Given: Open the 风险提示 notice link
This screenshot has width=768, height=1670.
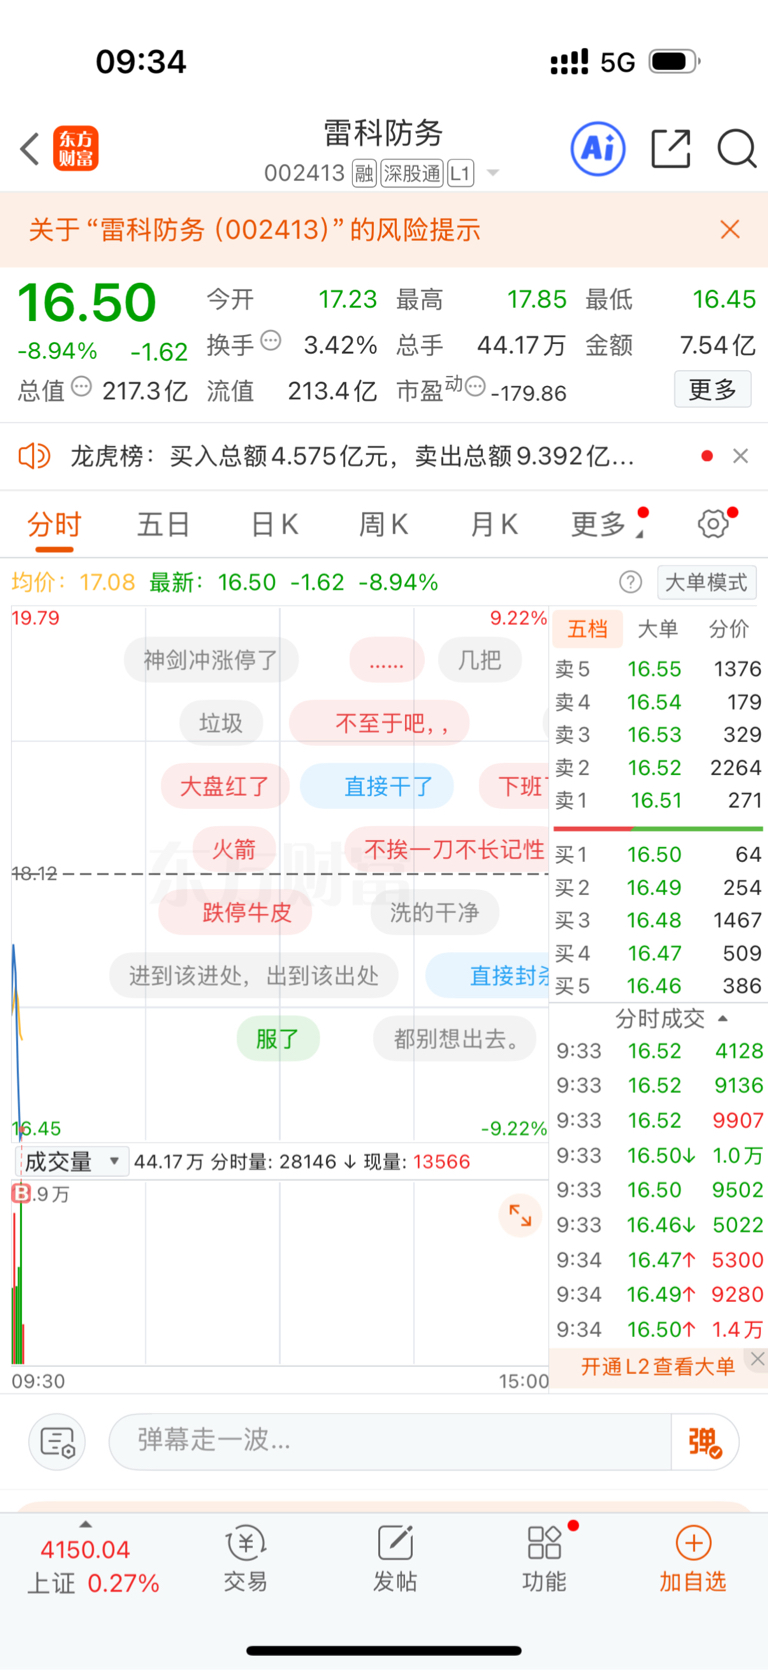Looking at the screenshot, I should 255,230.
